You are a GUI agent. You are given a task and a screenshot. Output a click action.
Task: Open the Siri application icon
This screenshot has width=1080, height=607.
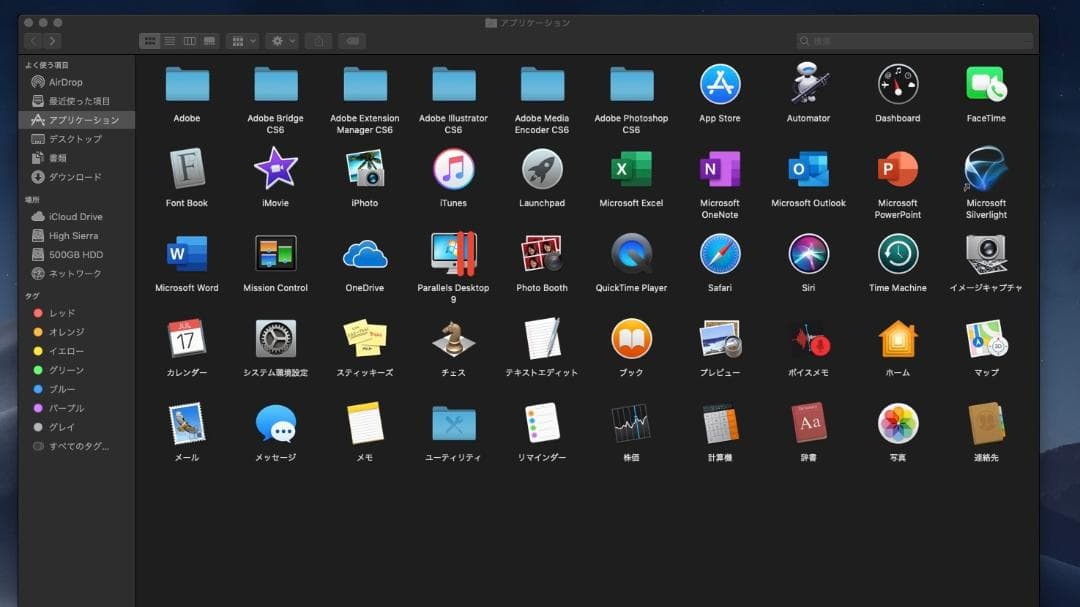[x=808, y=254]
